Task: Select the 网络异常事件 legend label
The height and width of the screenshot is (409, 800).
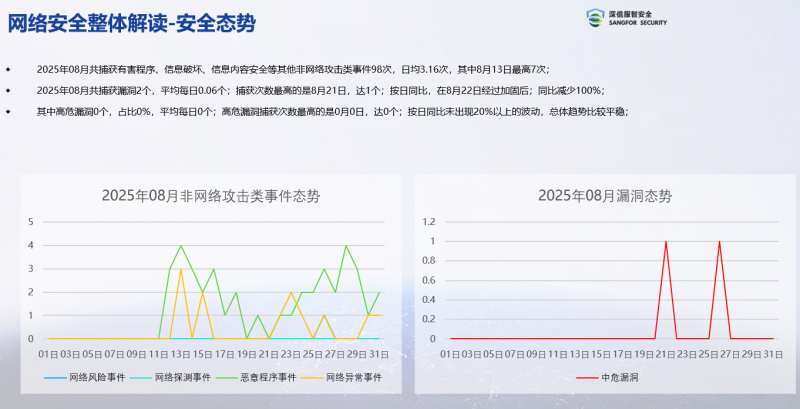Action: coord(354,378)
